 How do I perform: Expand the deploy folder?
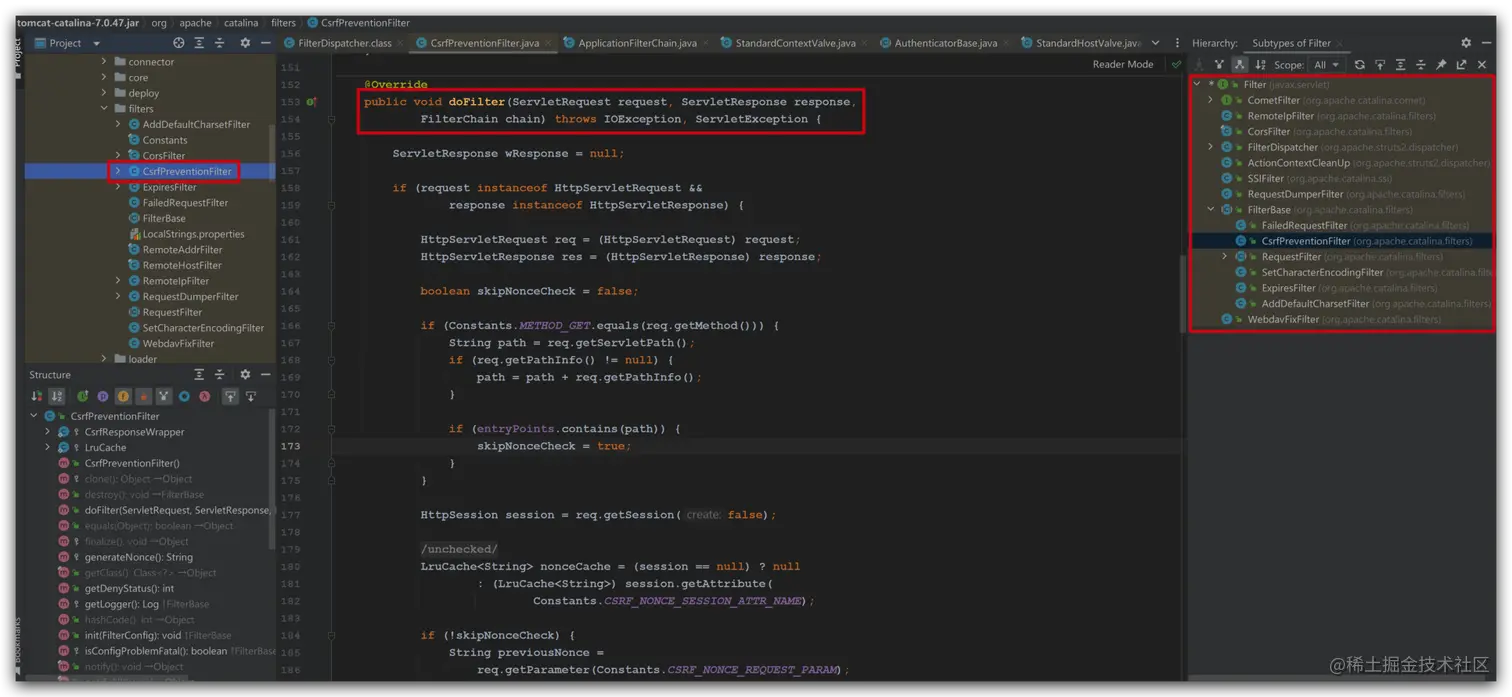[x=104, y=93]
